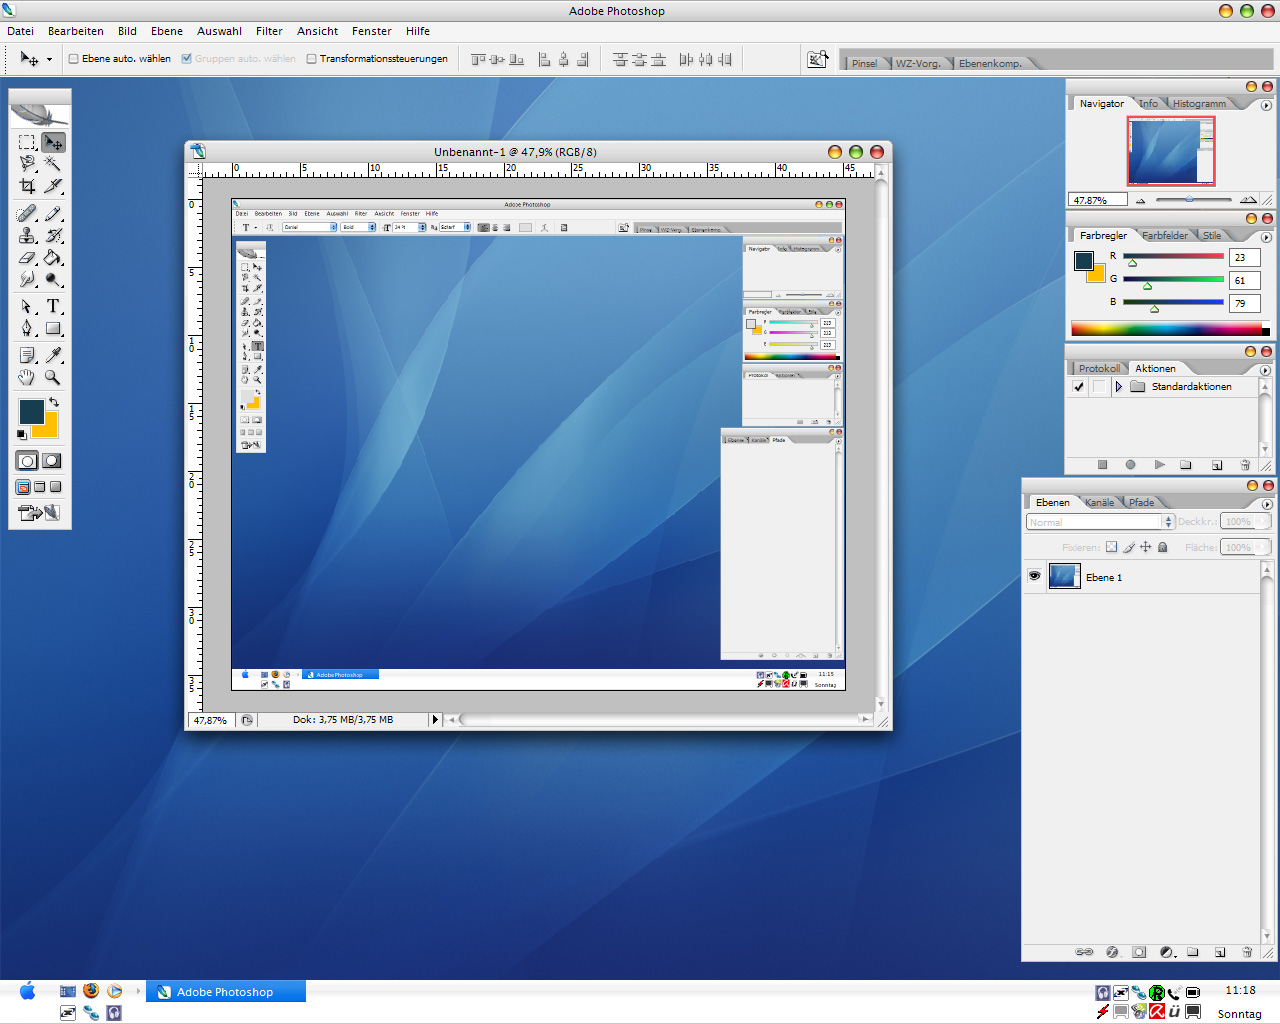The image size is (1280, 1024).
Task: Select the Pen tool
Action: 27,328
